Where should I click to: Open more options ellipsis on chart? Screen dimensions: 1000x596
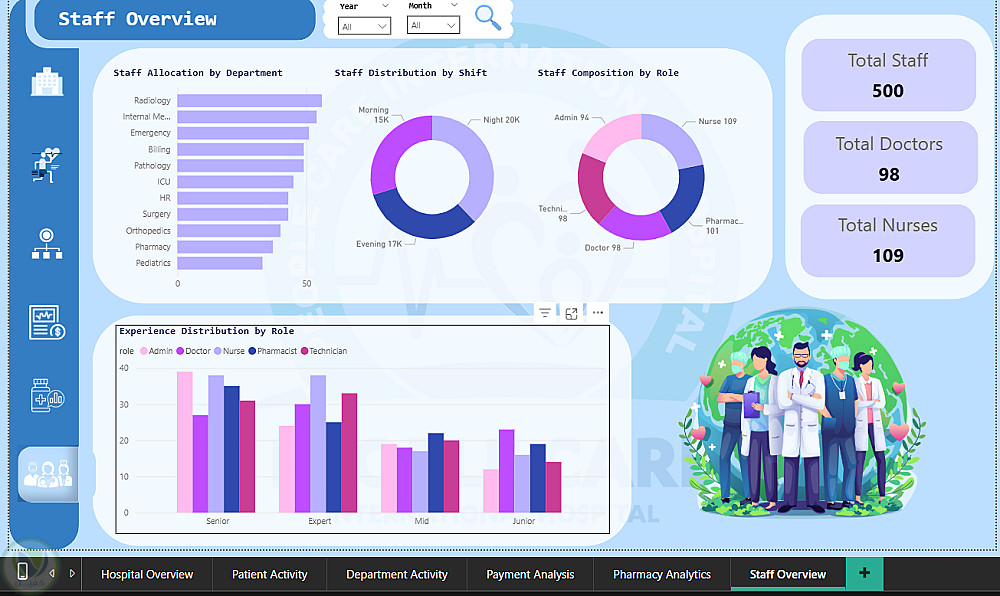pyautogui.click(x=598, y=312)
